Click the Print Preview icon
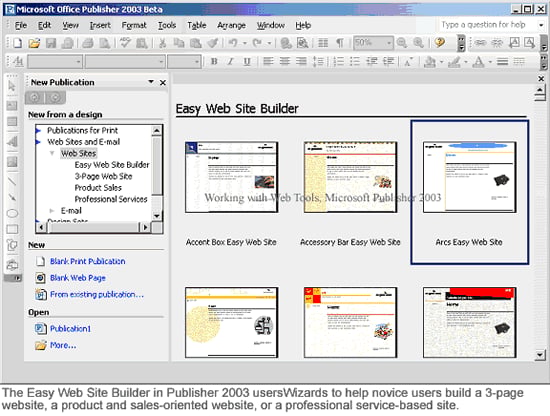550x416 pixels. 105,43
